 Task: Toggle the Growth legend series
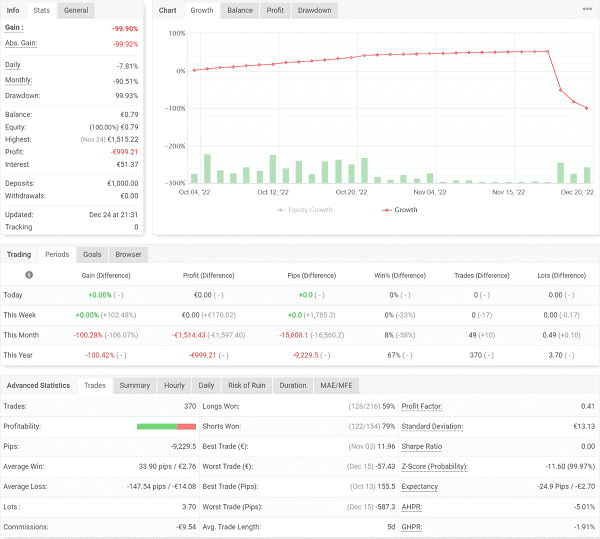click(400, 210)
